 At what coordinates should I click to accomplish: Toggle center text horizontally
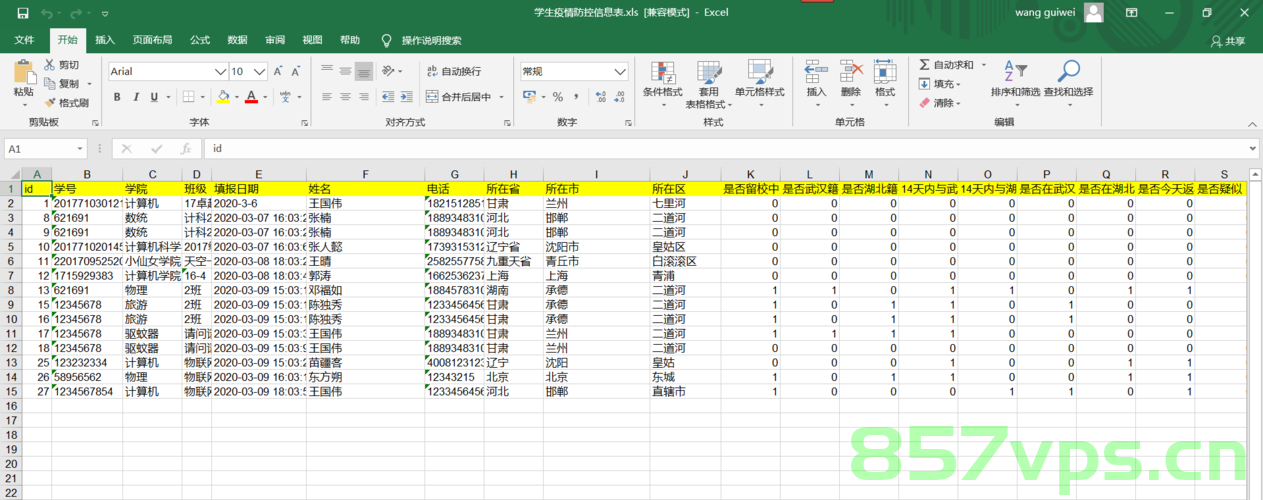[x=345, y=97]
